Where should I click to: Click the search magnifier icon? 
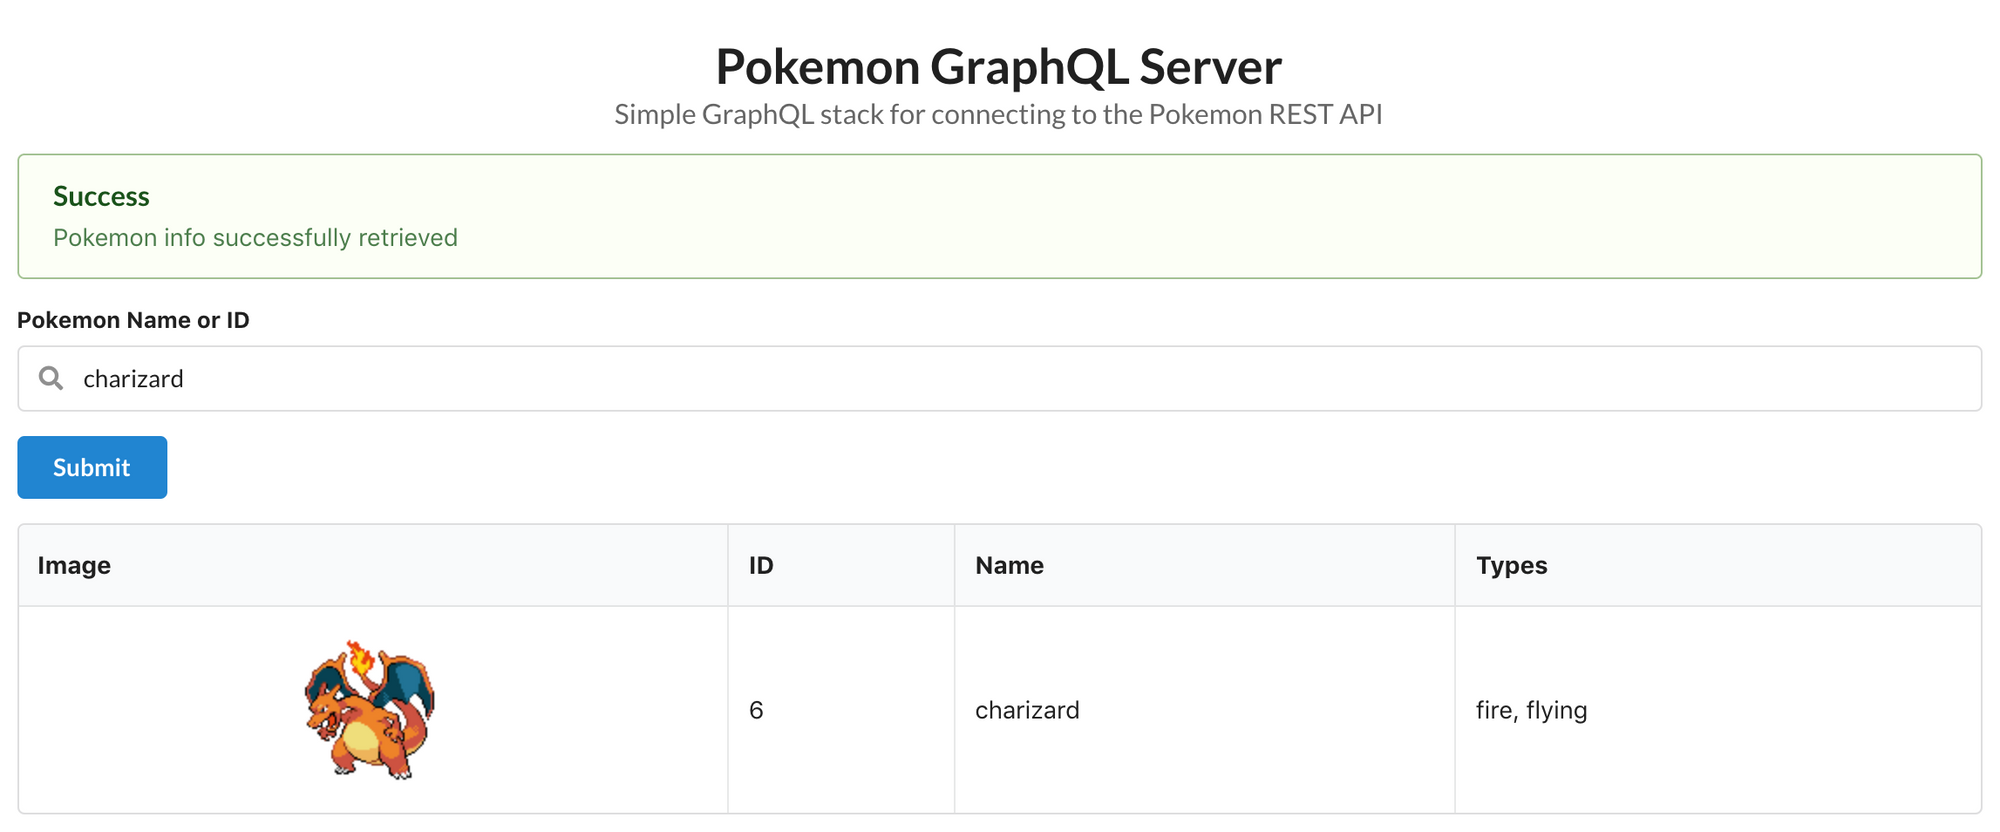tap(51, 378)
